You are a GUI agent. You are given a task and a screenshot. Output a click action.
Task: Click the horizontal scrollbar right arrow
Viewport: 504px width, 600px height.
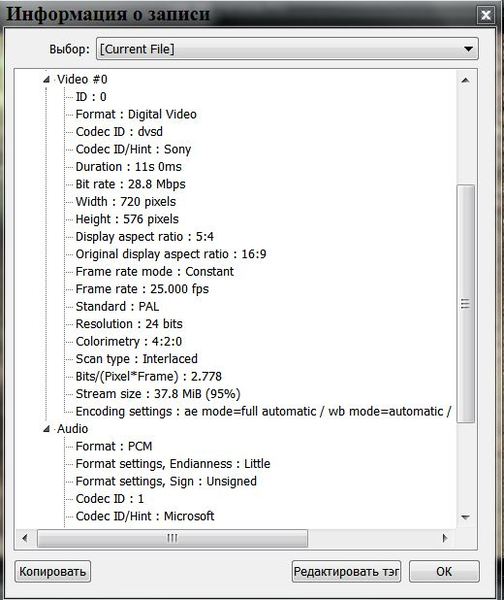point(445,538)
